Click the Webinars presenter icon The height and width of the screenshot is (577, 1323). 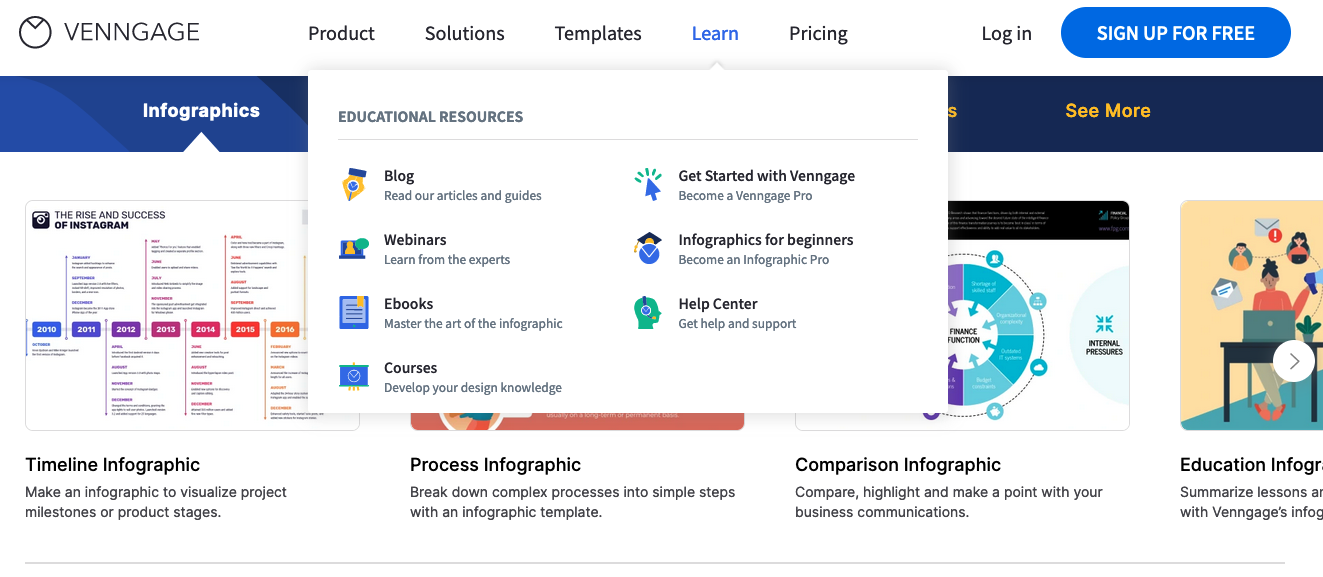353,249
